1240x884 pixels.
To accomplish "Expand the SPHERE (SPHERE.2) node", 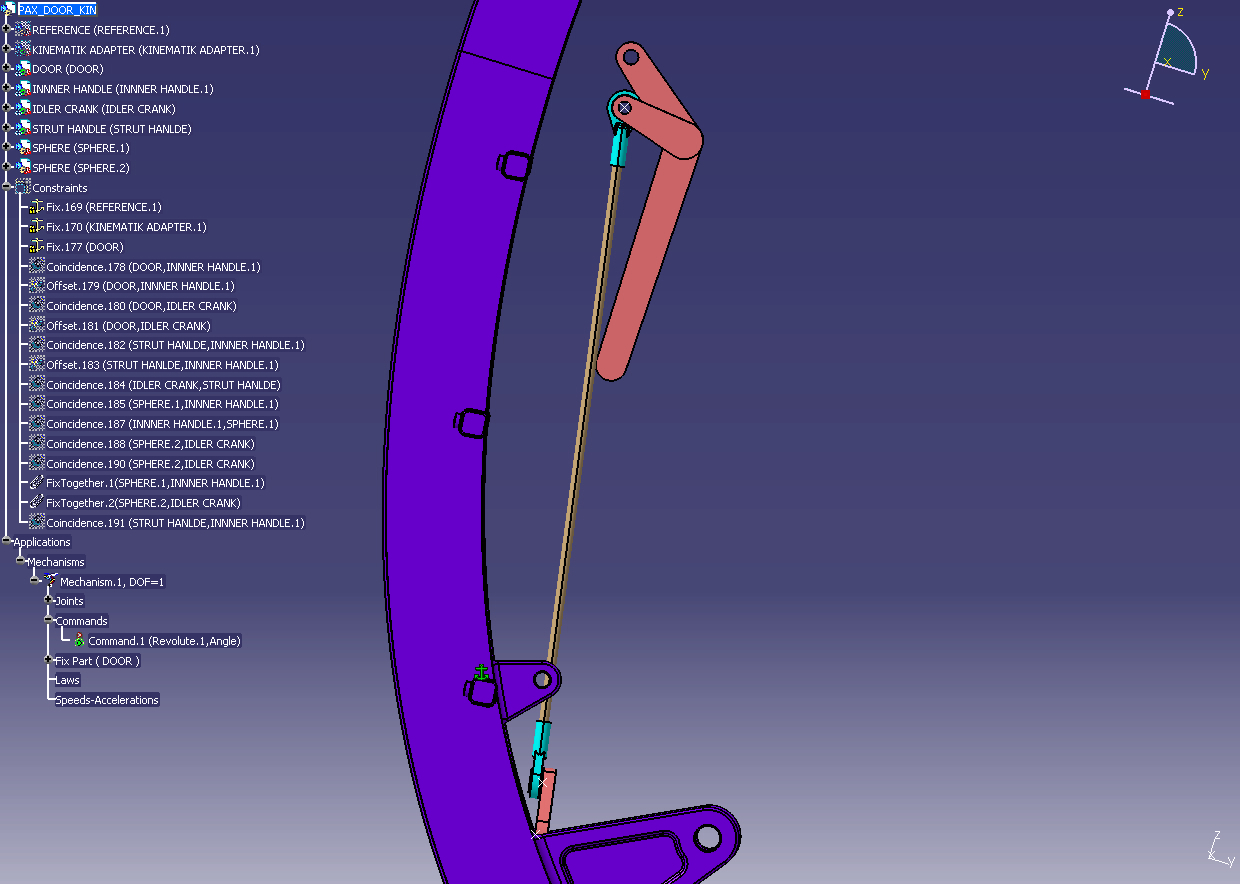I will tap(7, 167).
